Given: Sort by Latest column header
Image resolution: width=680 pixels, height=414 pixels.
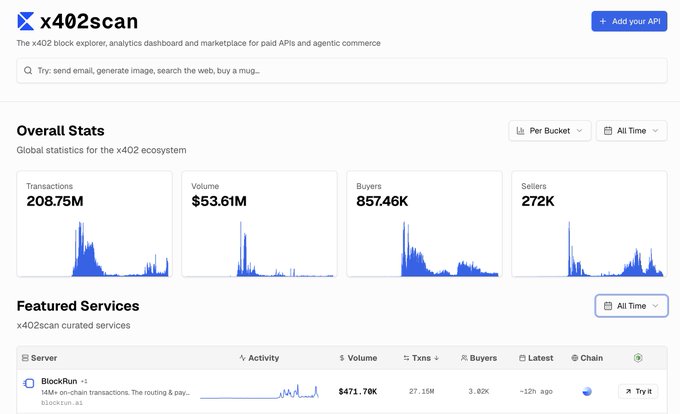Looking at the screenshot, I should [x=536, y=358].
